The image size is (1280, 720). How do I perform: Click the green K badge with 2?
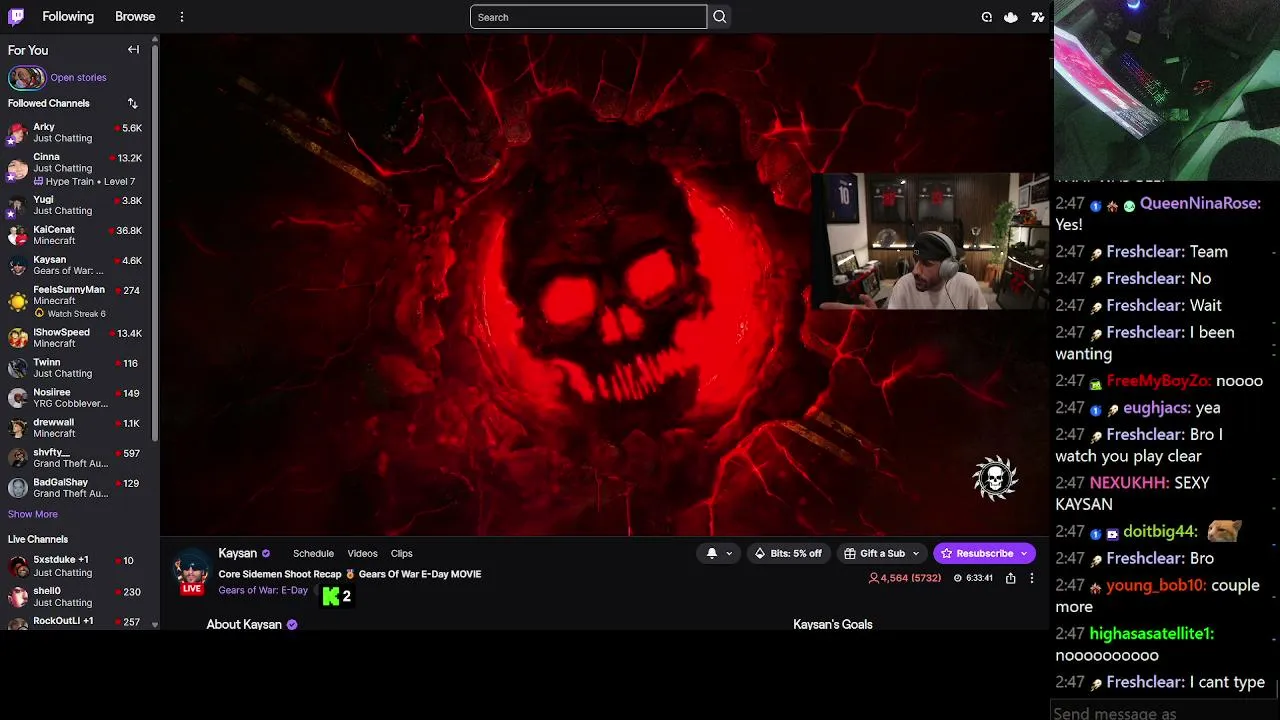click(x=336, y=596)
